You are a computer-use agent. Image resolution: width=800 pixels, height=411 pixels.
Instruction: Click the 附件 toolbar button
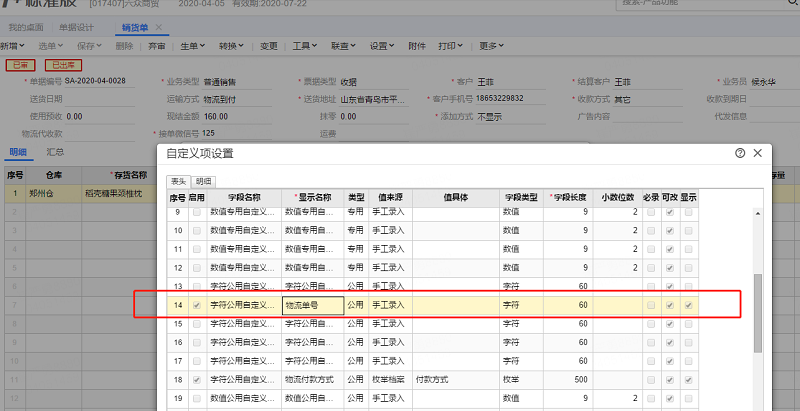point(417,46)
